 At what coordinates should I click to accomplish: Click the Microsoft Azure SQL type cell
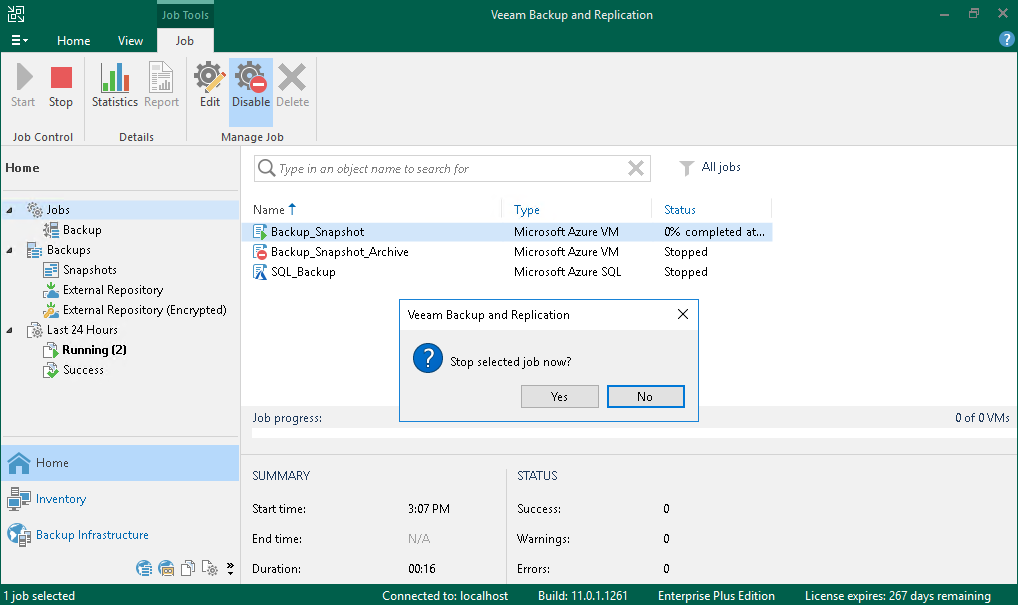coord(567,272)
